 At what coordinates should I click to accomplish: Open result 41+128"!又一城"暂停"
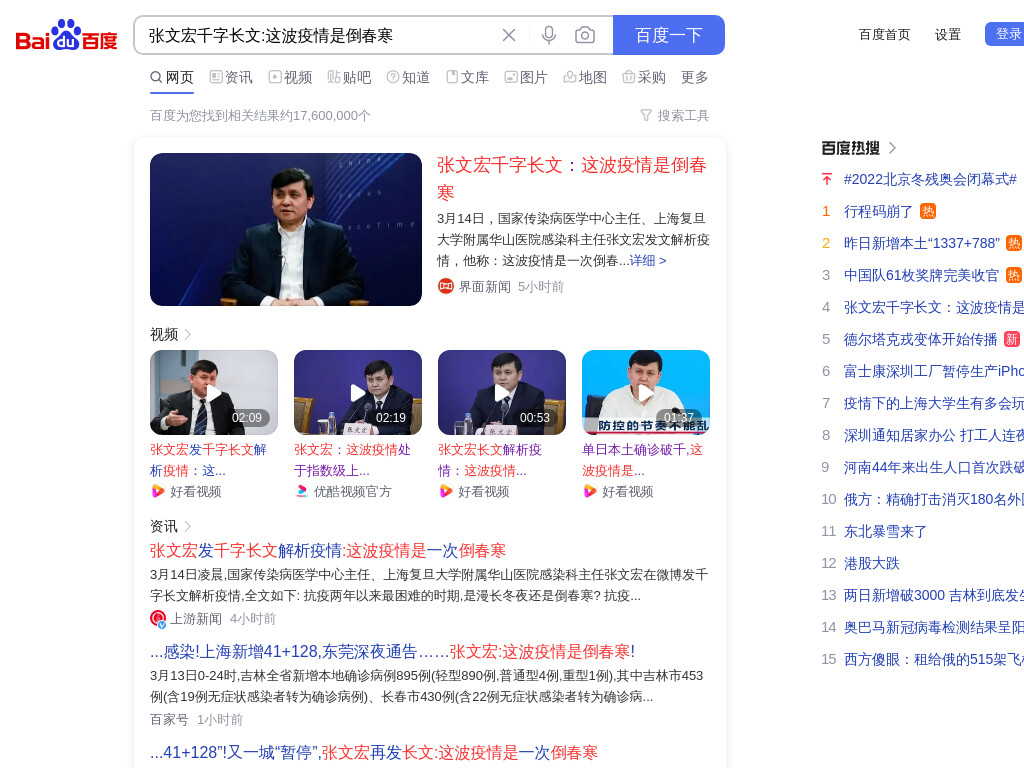(x=374, y=752)
